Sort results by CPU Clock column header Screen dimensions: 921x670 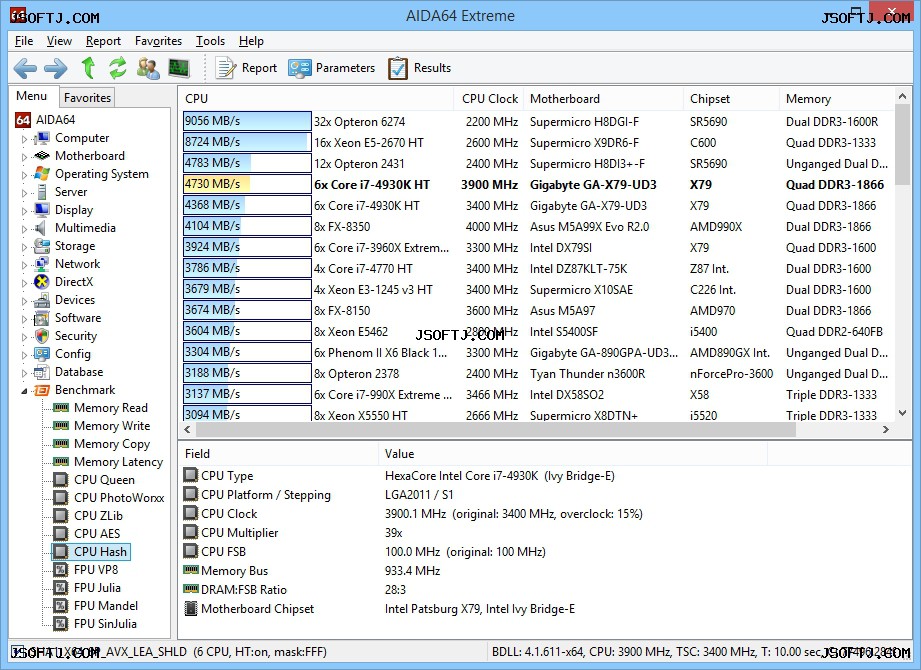(x=490, y=99)
